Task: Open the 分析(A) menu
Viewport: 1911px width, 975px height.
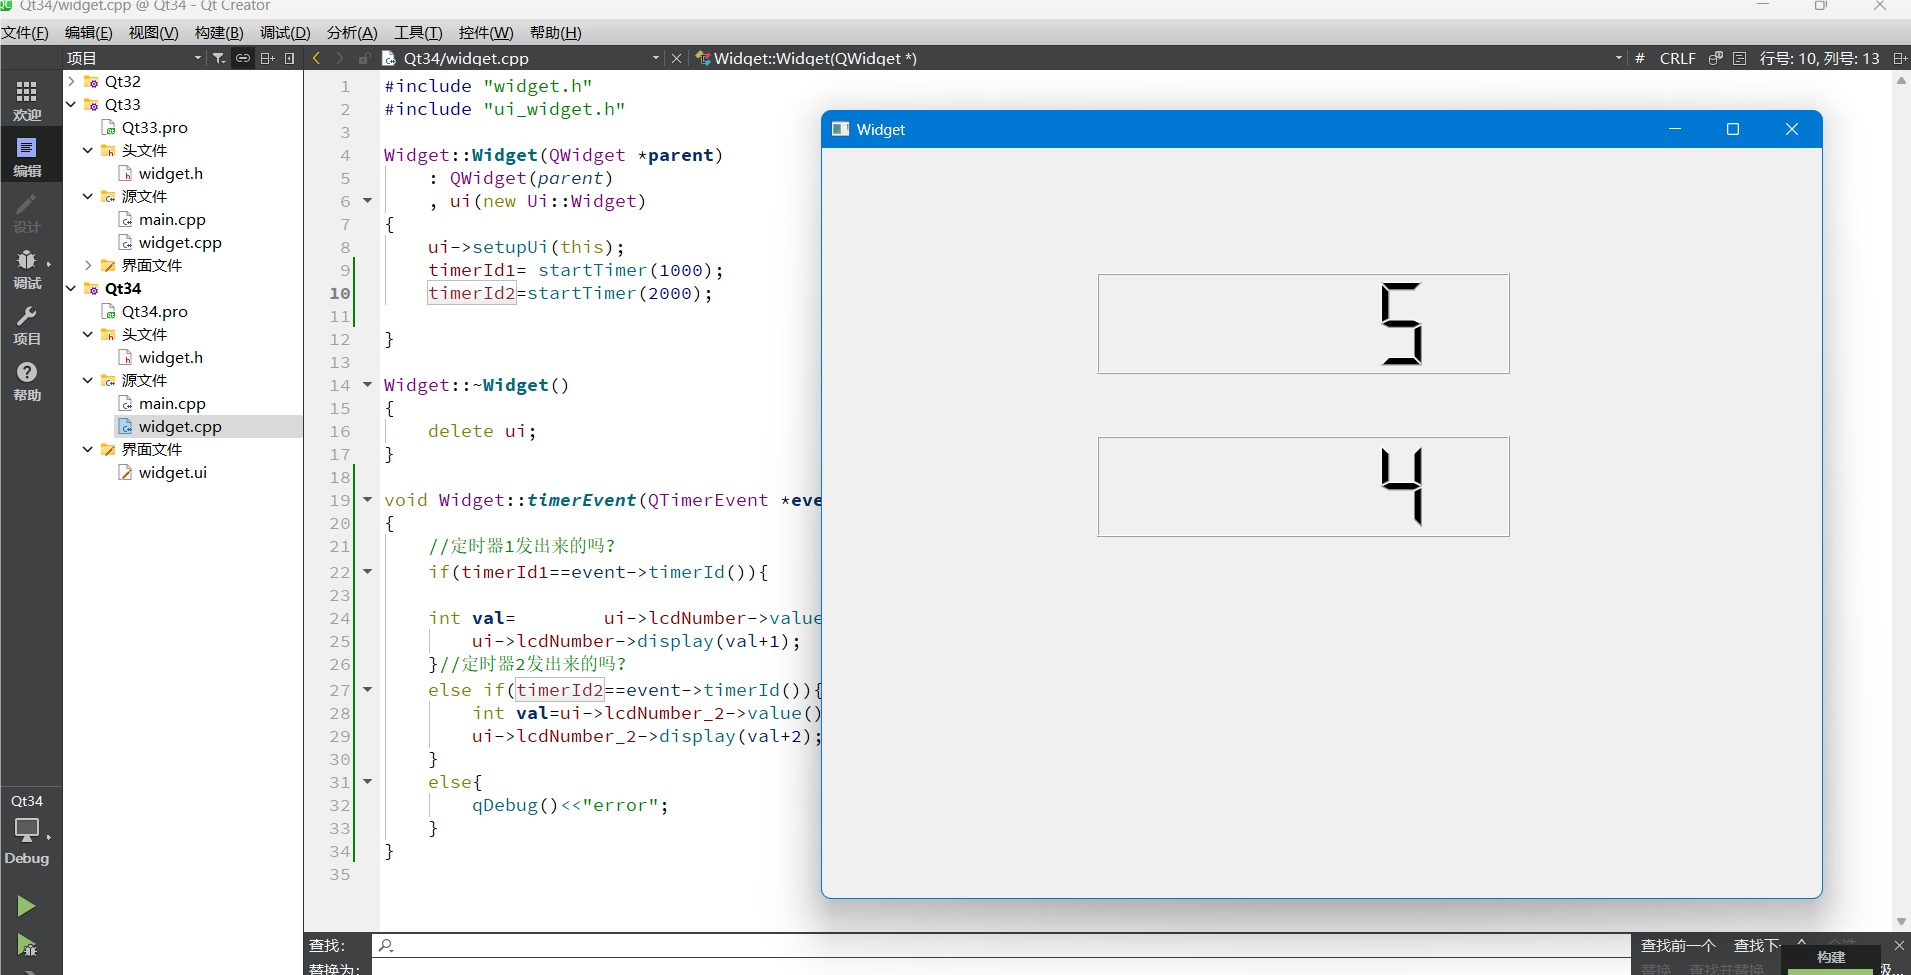Action: coord(352,32)
